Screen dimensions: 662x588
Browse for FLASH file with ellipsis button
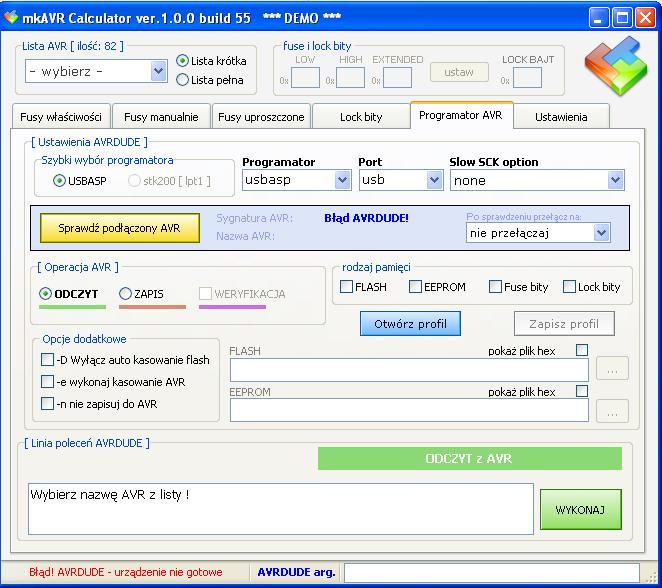pos(612,369)
